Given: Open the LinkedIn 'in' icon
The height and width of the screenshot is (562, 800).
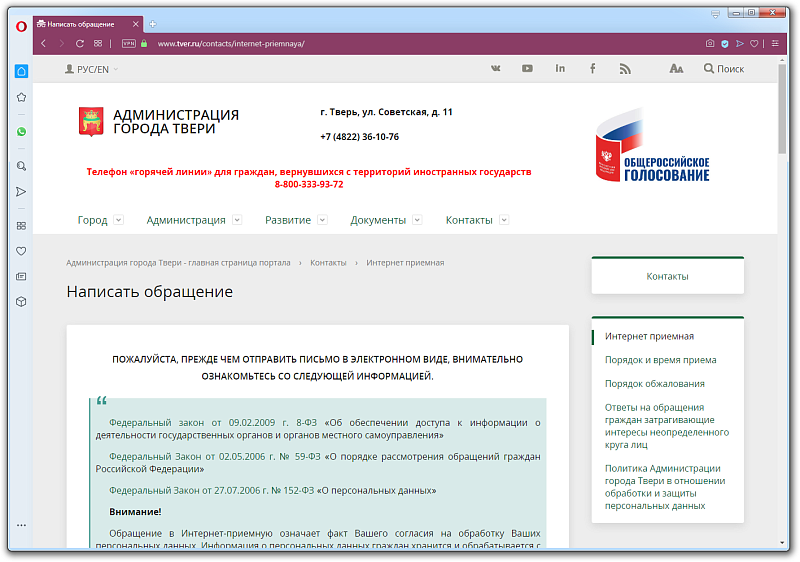Looking at the screenshot, I should pyautogui.click(x=560, y=68).
